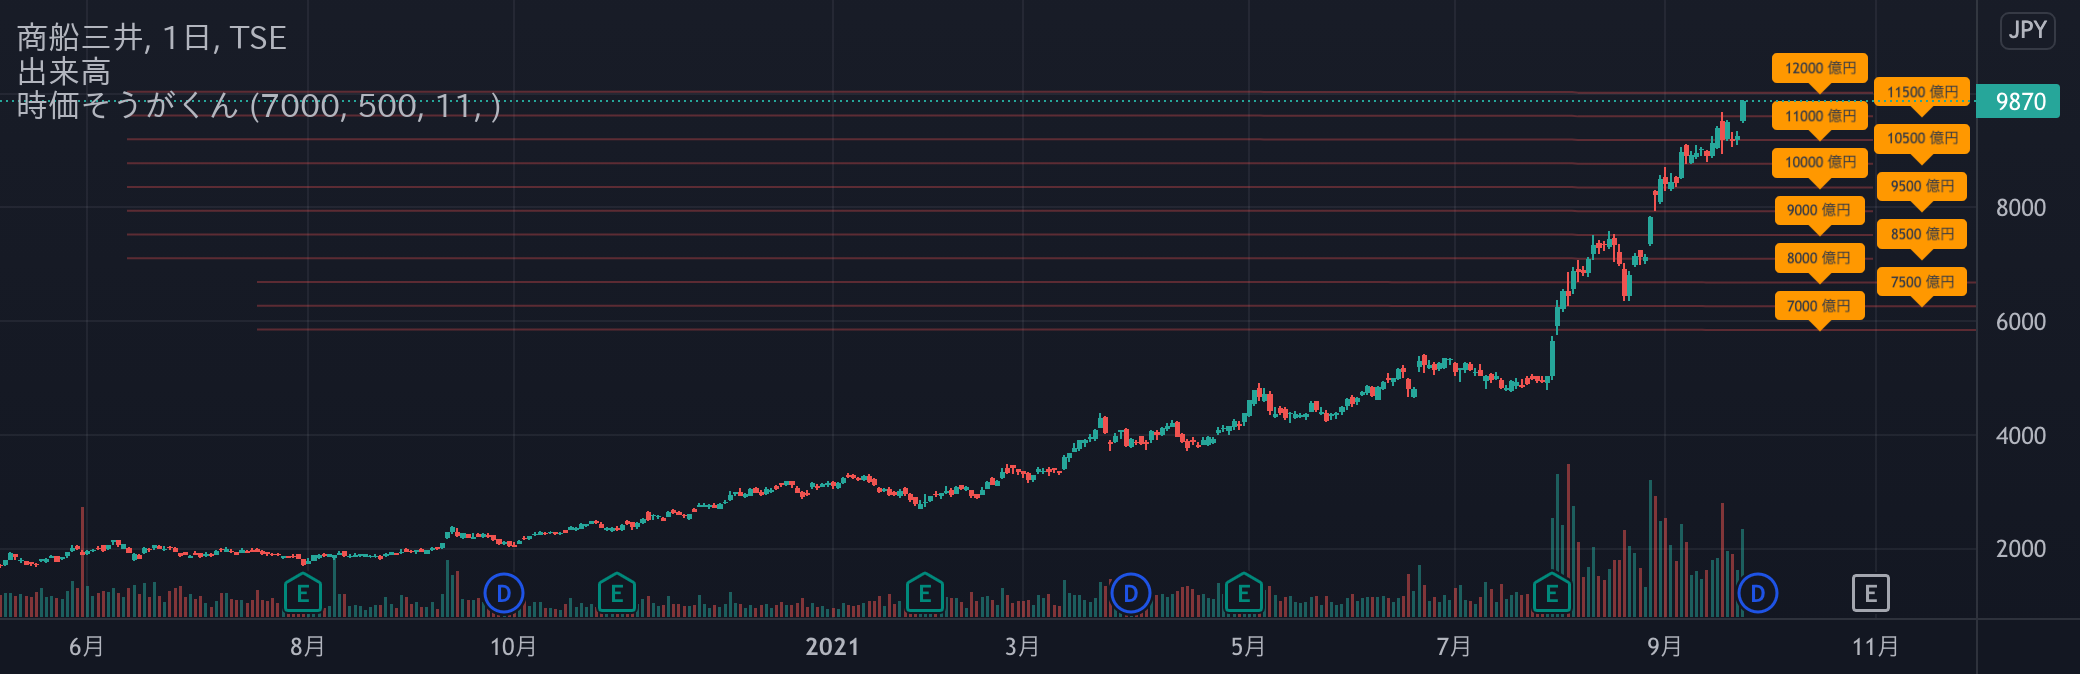The image size is (2080, 674).
Task: Click the 6000 price axis label
Action: click(x=2020, y=322)
